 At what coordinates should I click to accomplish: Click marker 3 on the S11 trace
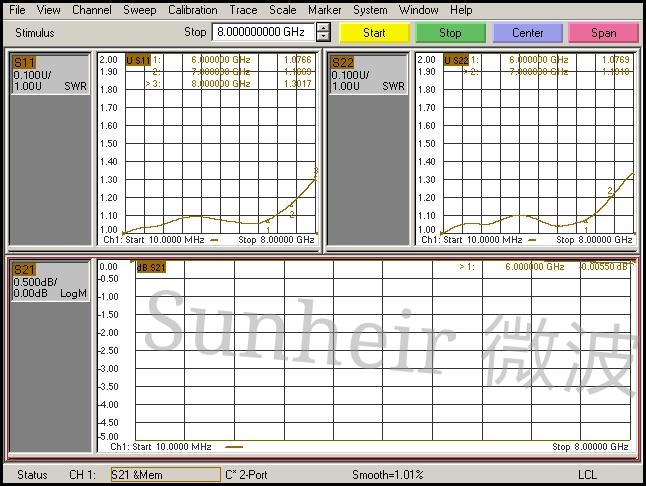pos(316,174)
